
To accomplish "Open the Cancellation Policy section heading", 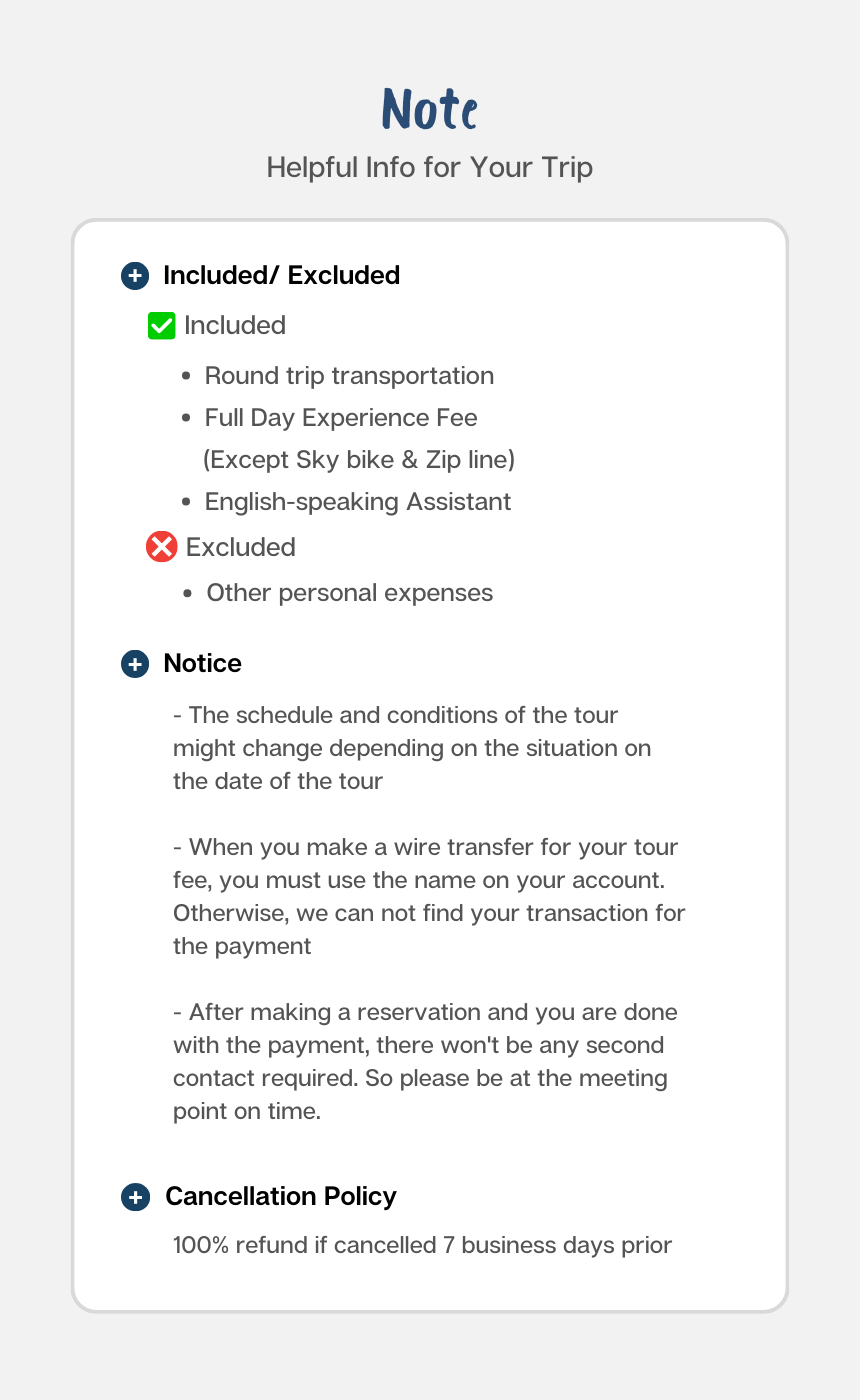I will coord(280,1197).
